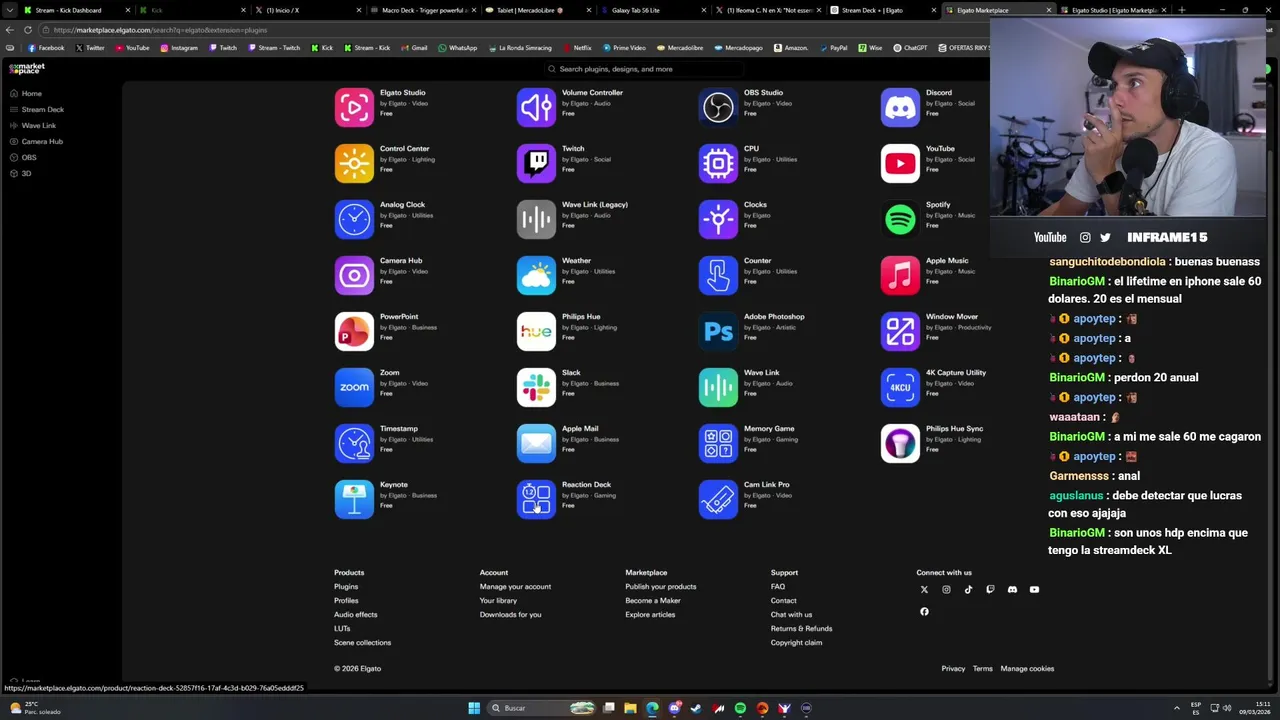Open the Netflix bookmark
Viewport: 1280px width, 720px height.
point(577,48)
